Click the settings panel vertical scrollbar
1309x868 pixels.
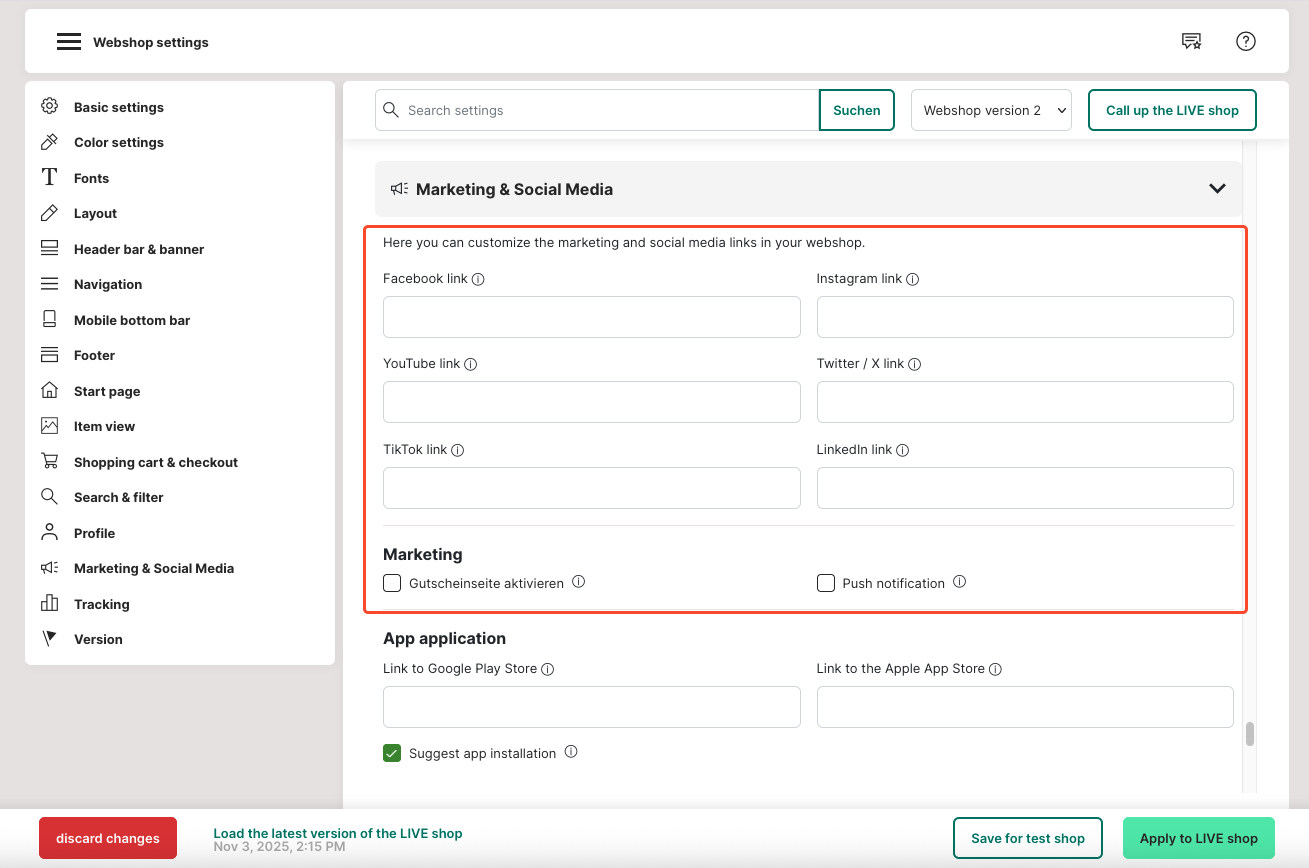(x=1250, y=734)
